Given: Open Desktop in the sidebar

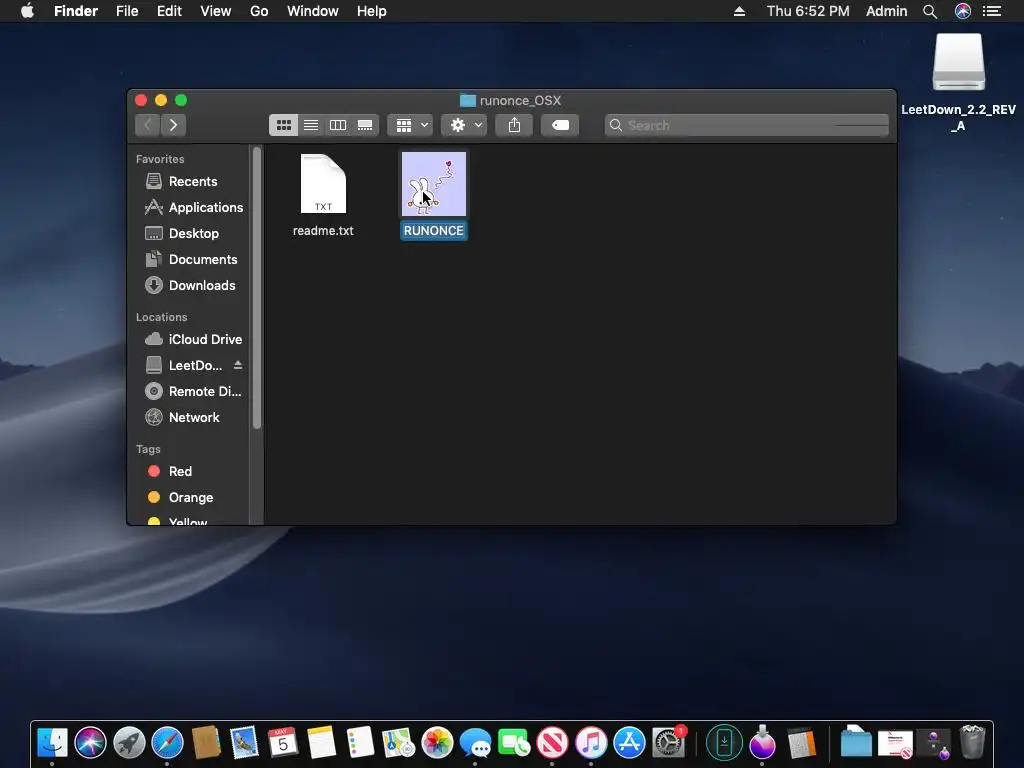Looking at the screenshot, I should tap(191, 233).
